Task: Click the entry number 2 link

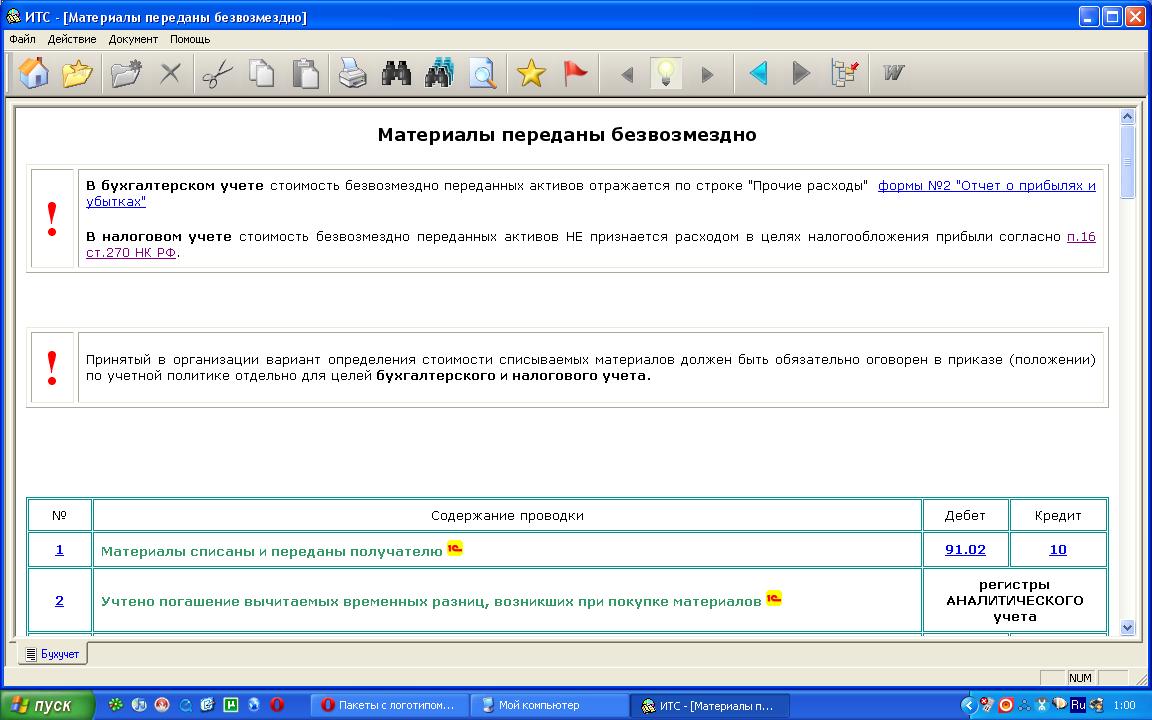Action: click(59, 601)
